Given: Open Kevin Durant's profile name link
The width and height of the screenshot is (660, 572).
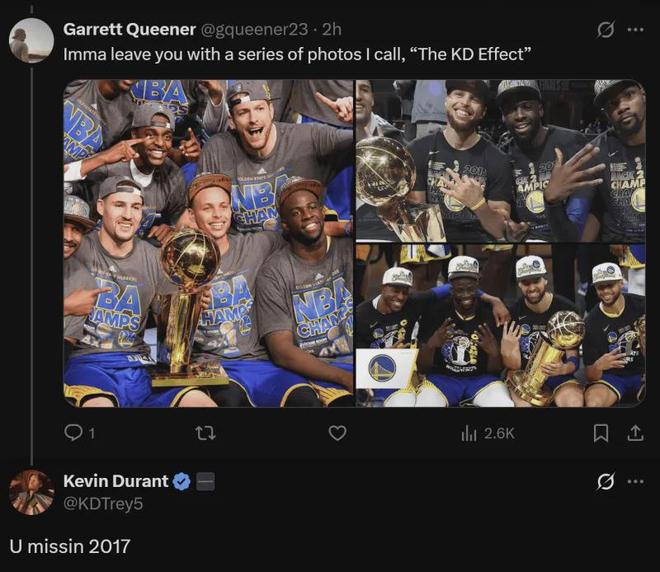Looking at the screenshot, I should (116, 481).
